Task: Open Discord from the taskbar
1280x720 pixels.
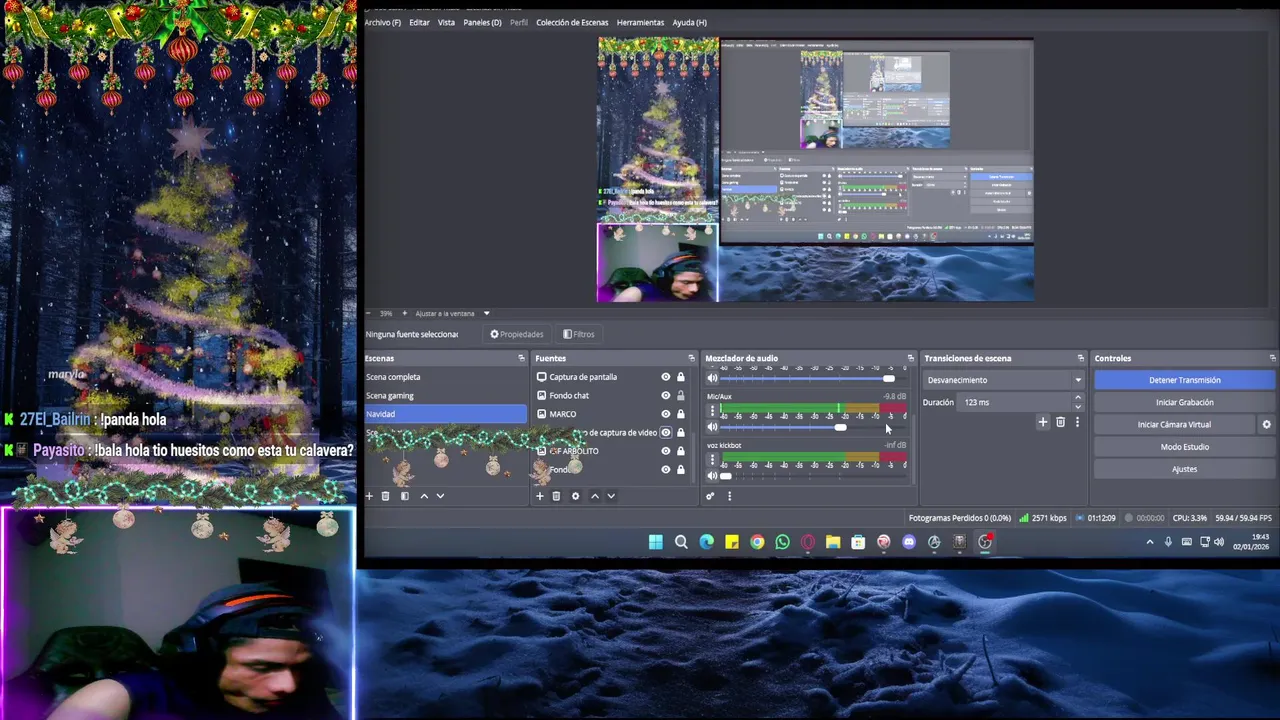Action: point(909,542)
